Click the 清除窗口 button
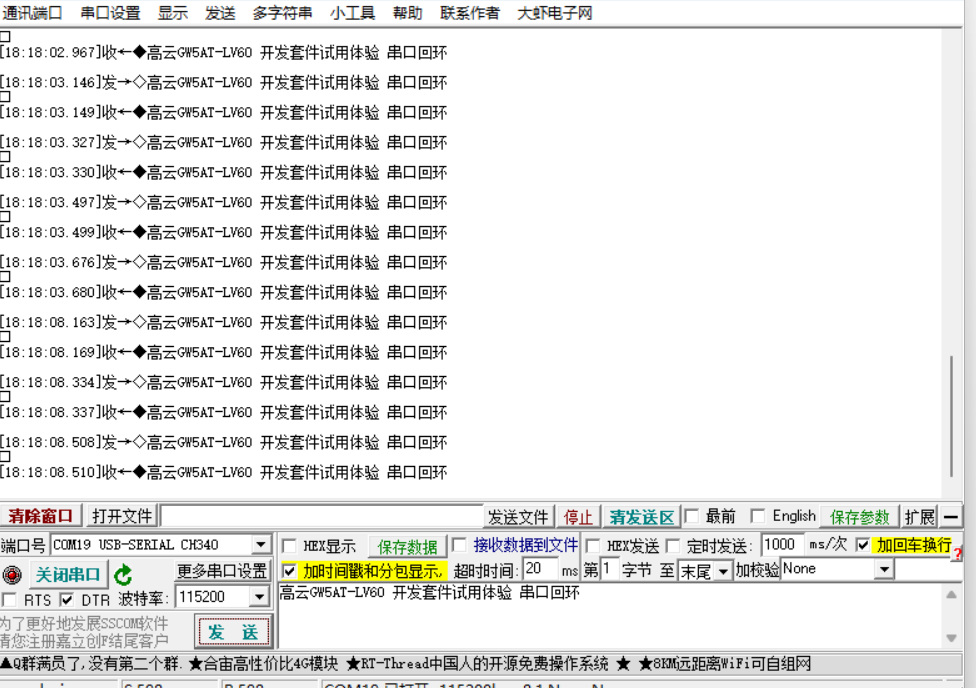 click(x=40, y=516)
